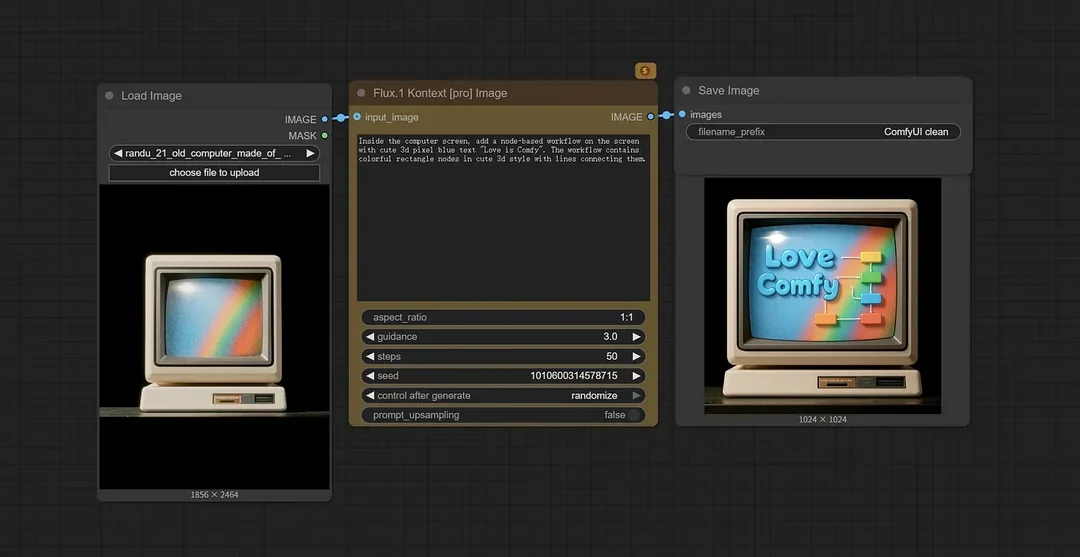Select next image file with right arrow

(x=310, y=153)
